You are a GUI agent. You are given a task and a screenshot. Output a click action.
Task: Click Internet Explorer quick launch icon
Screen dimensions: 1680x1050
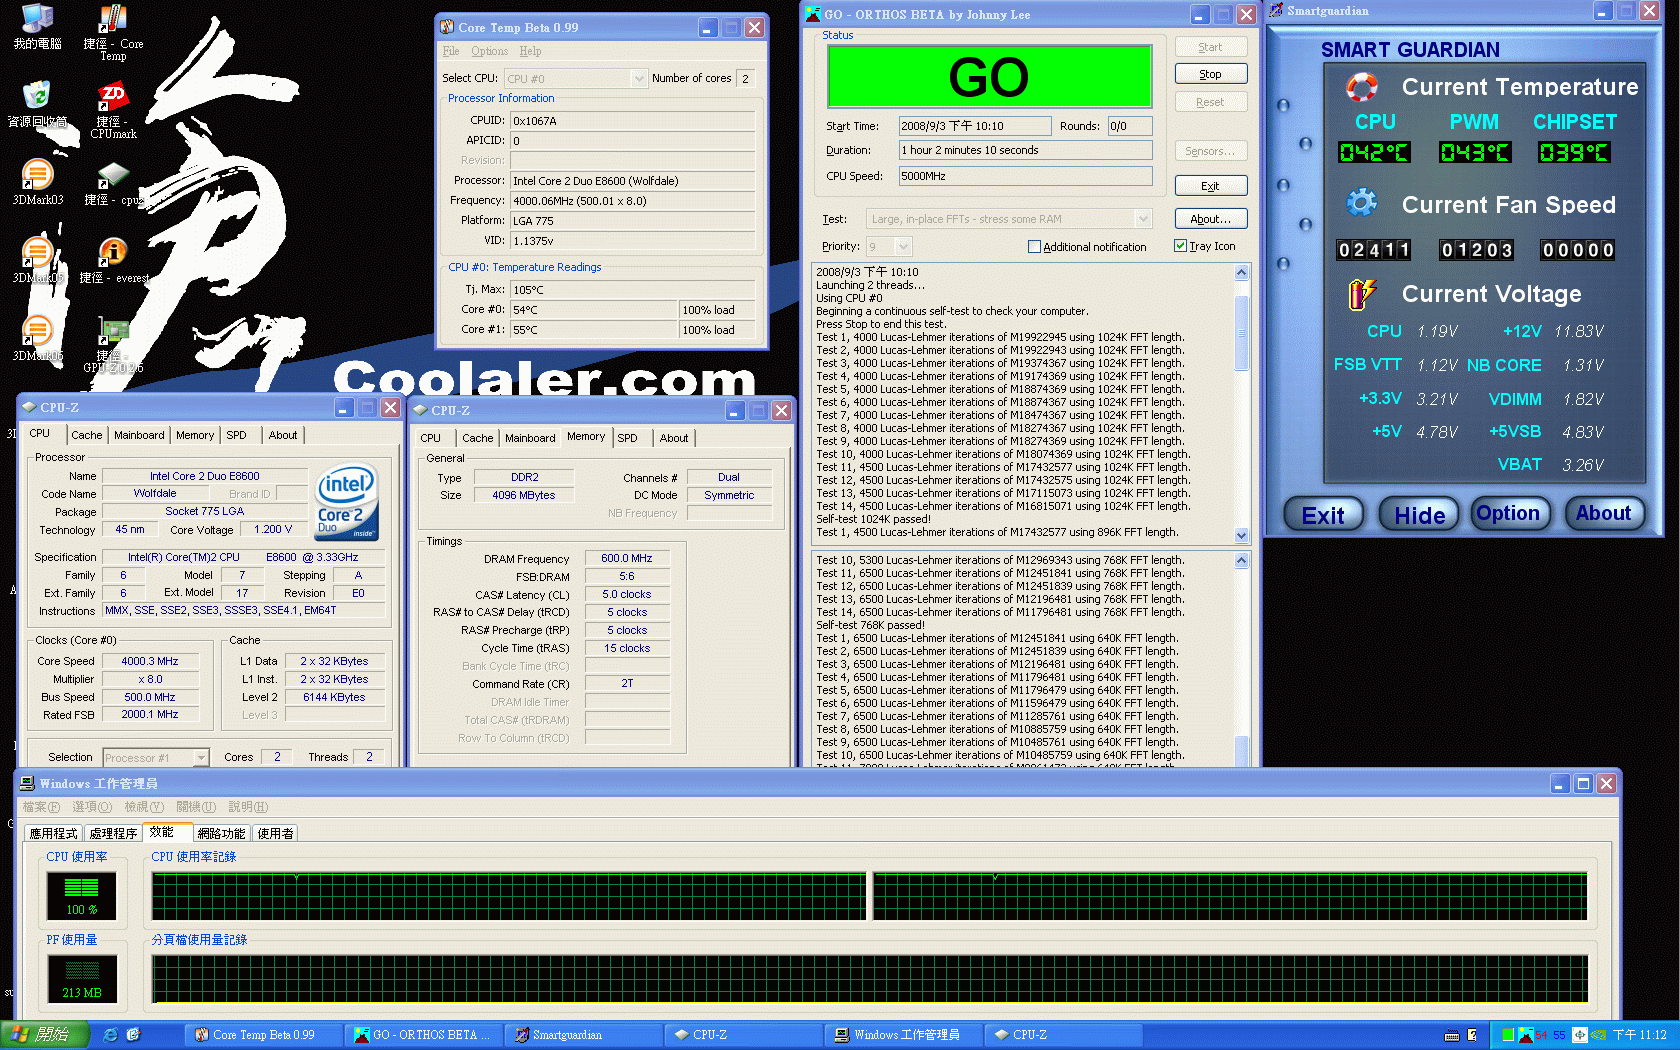111,1035
